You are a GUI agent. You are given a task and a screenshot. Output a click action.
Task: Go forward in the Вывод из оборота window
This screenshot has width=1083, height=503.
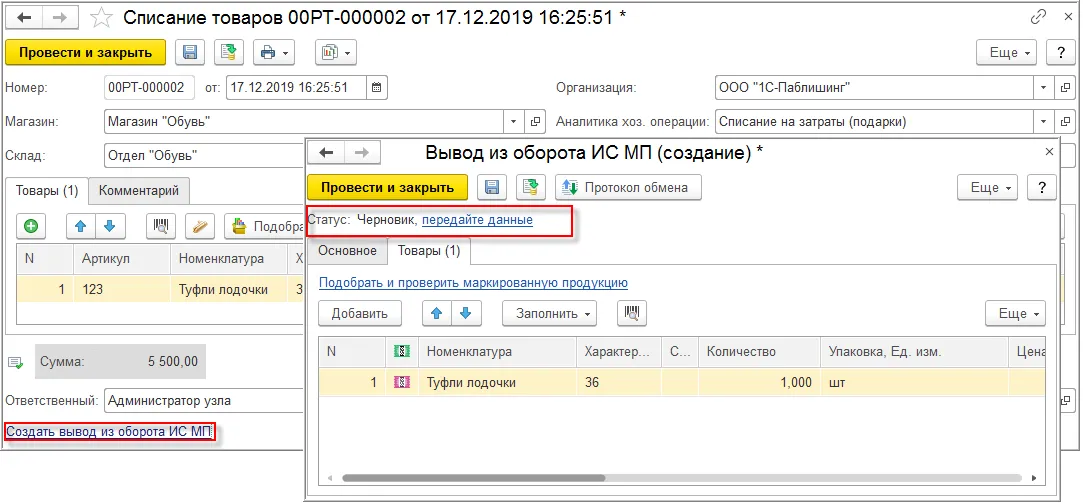(x=364, y=153)
